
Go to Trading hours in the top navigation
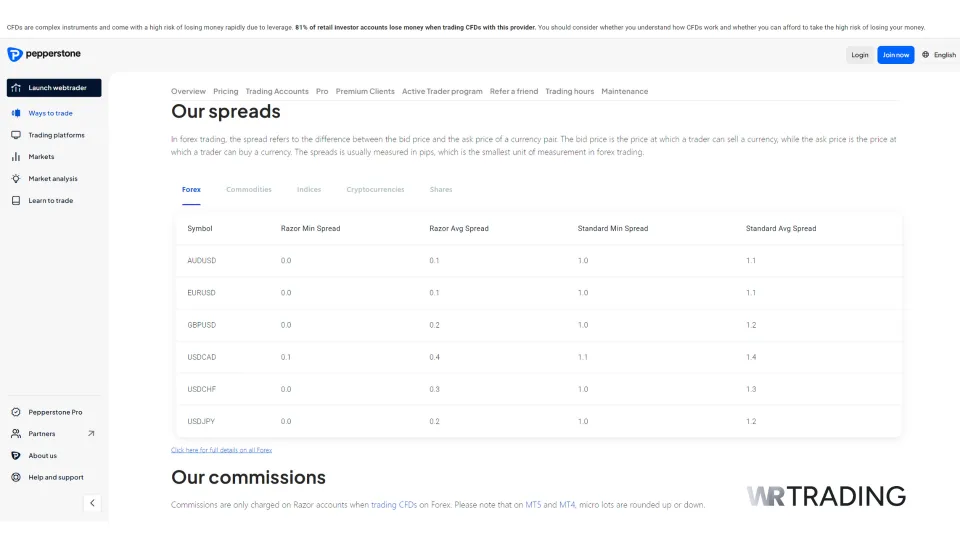(569, 91)
